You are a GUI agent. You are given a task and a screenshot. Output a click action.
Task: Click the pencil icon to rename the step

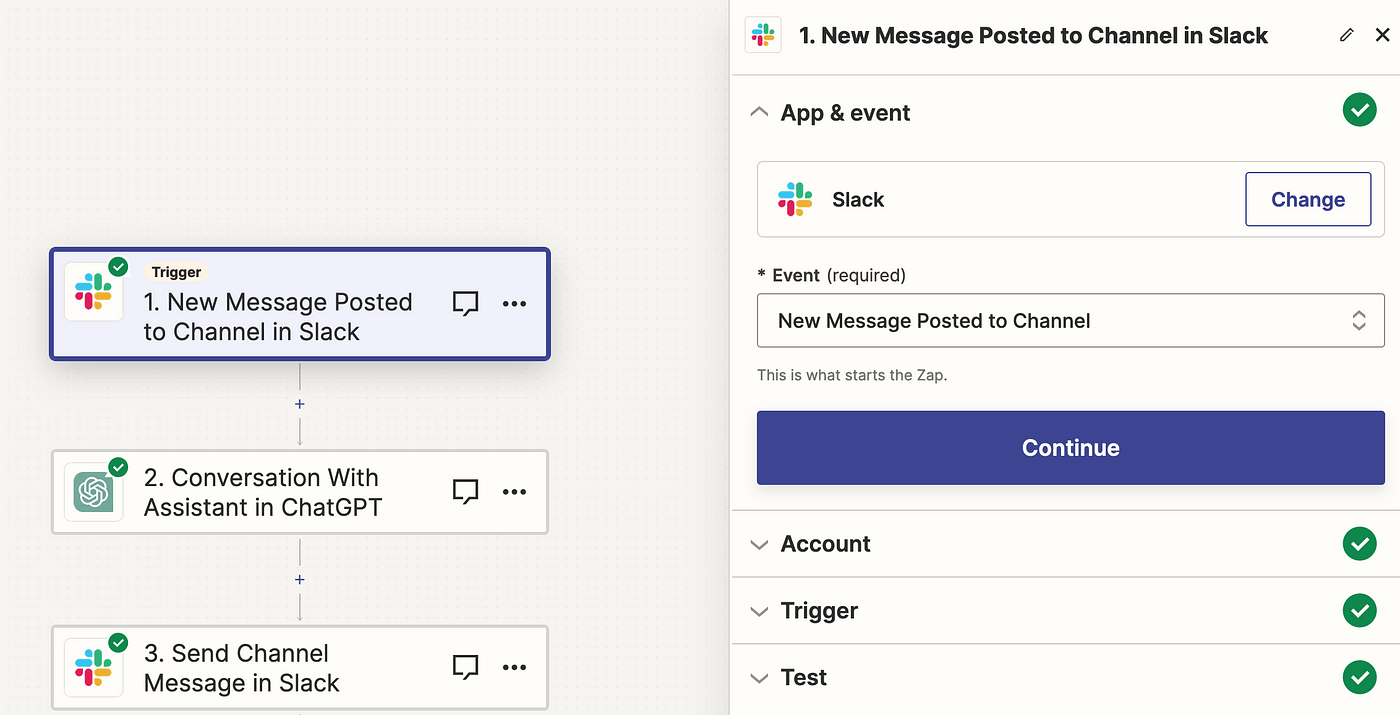1347,34
